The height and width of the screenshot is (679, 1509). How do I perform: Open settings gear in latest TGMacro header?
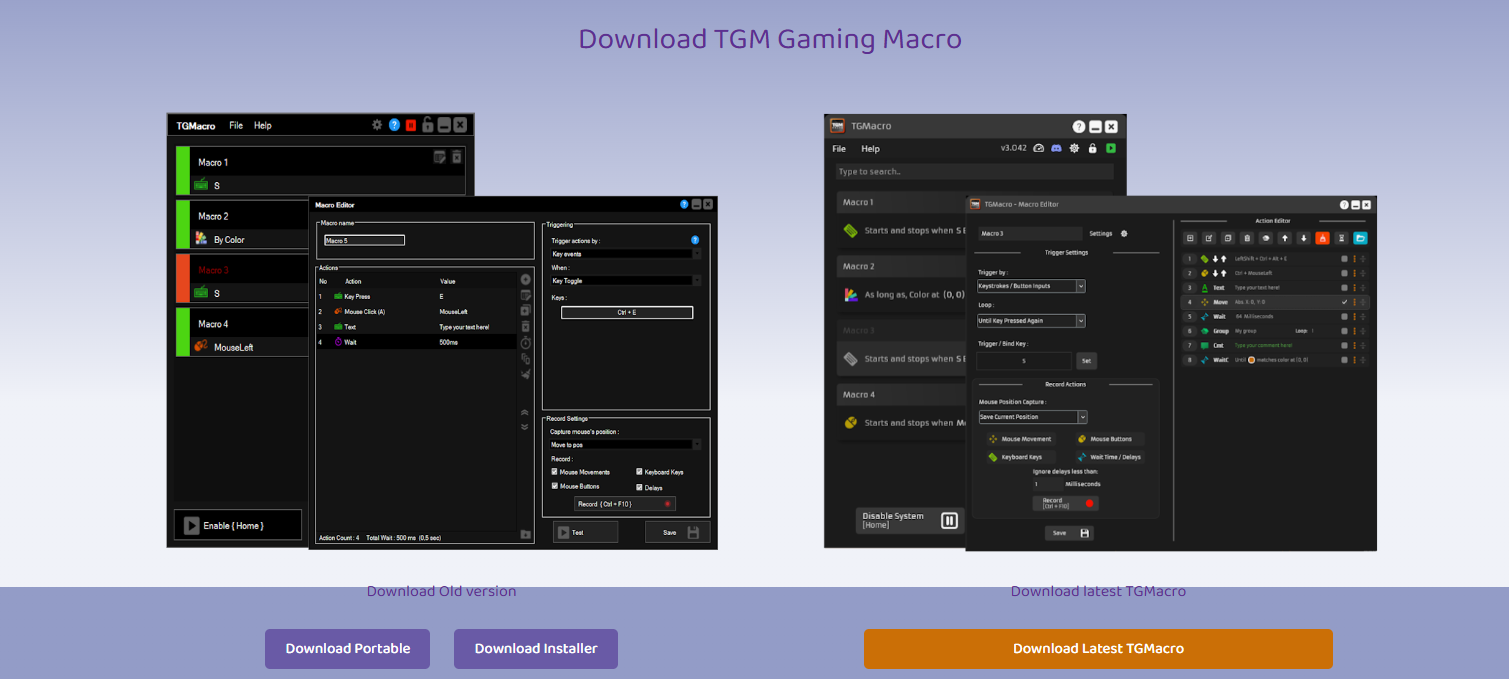point(1074,148)
